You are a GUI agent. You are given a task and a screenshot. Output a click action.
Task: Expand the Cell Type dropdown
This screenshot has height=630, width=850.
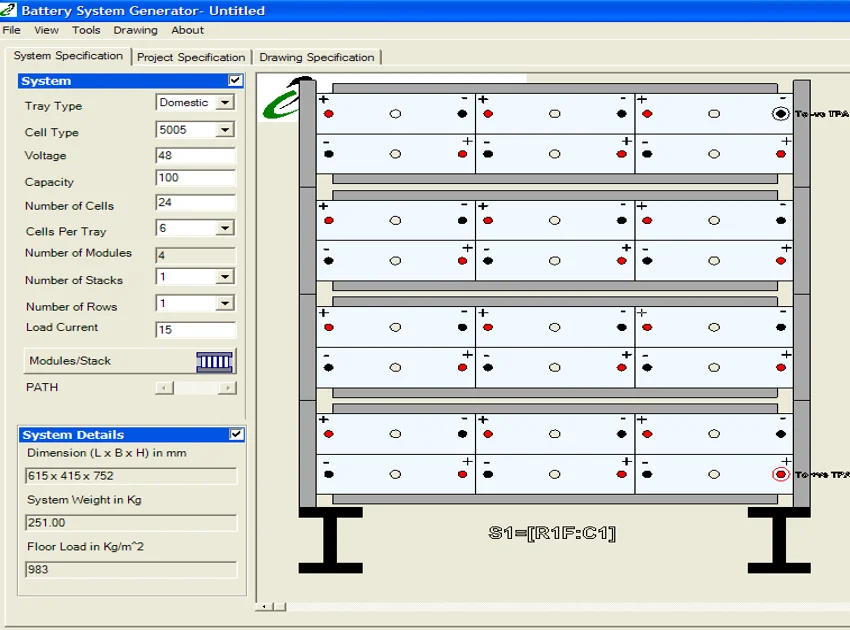pos(225,130)
